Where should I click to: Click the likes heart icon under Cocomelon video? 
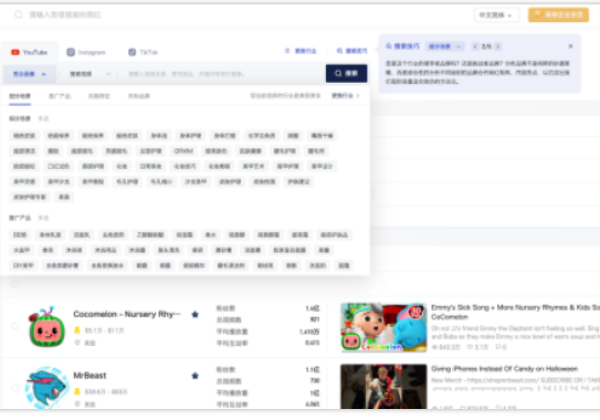click(470, 347)
